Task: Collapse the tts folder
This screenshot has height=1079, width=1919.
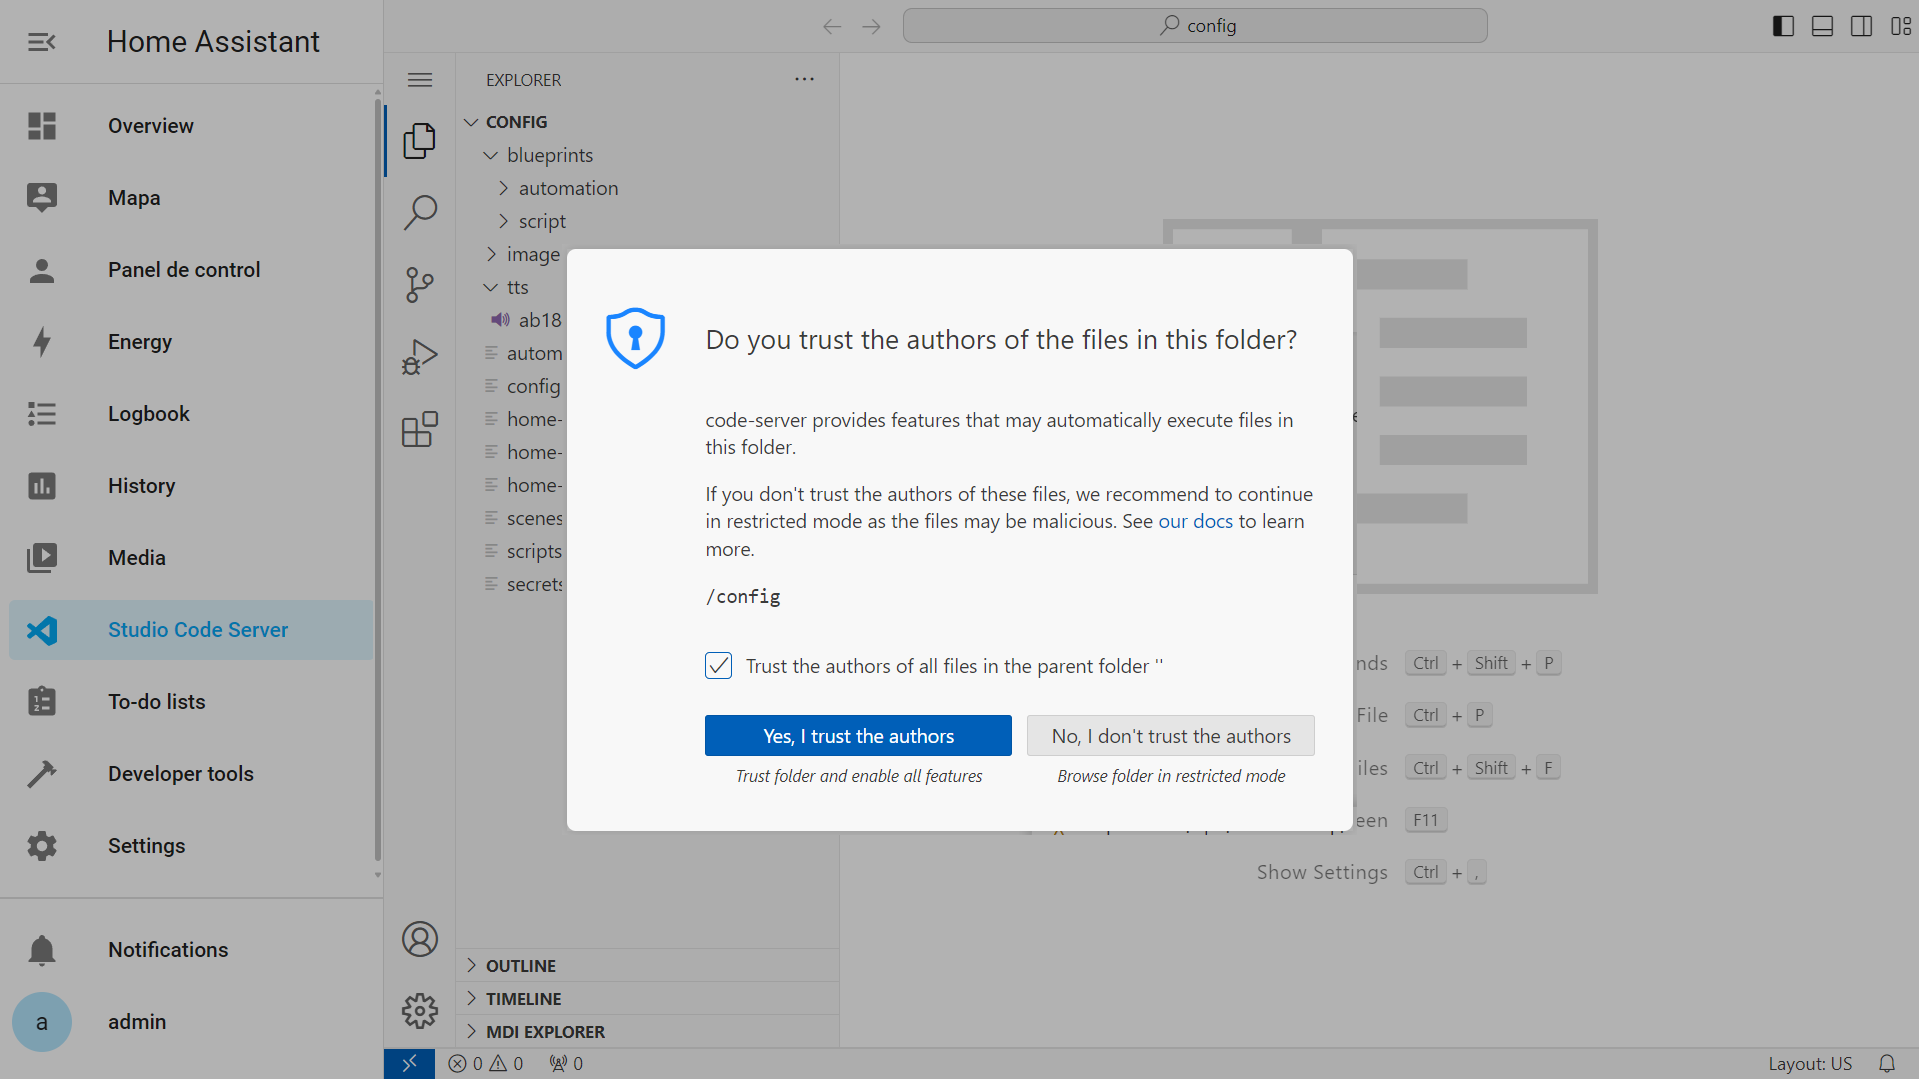Action: 512,287
